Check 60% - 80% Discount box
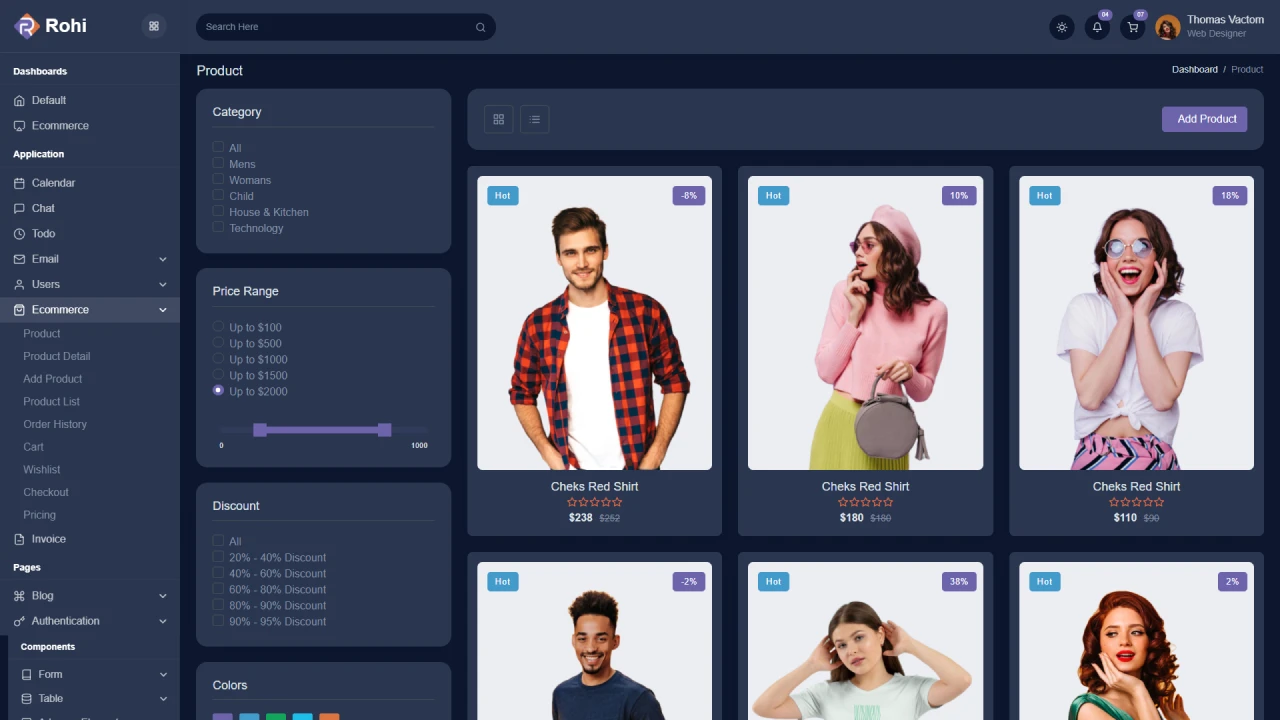Viewport: 1280px width, 720px height. pyautogui.click(x=218, y=589)
